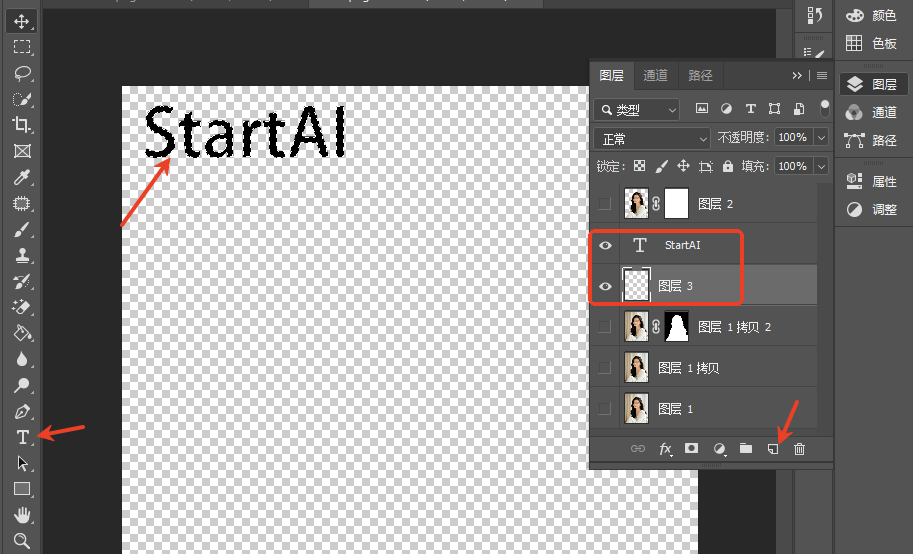Screen dimensions: 913x554
Task: Toggle prevent artboard auto-nesting lock
Action: pos(706,167)
